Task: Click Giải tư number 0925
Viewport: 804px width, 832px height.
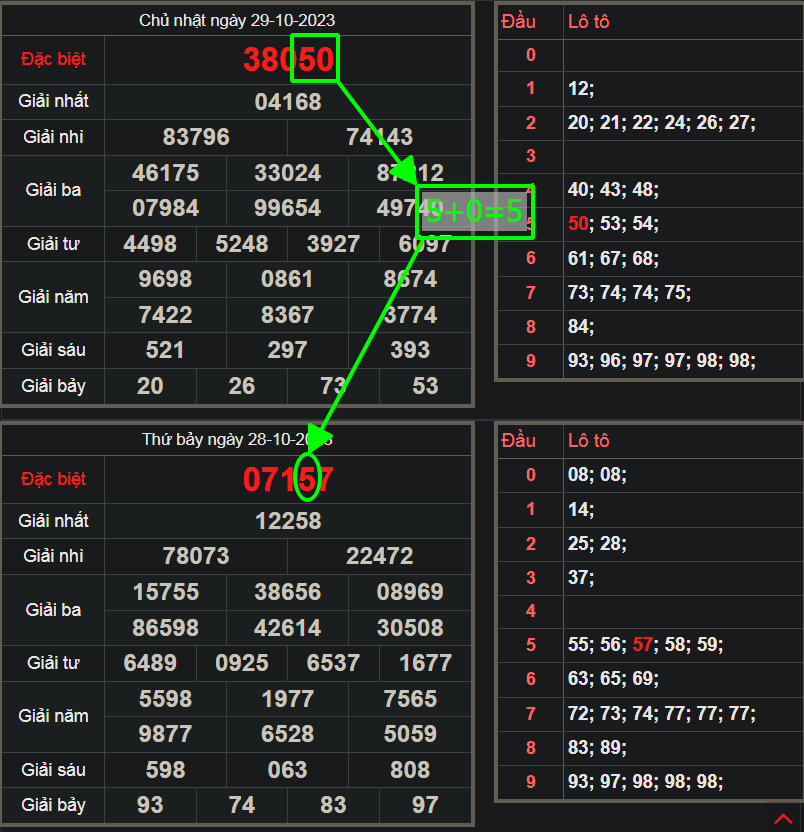Action: coord(242,663)
